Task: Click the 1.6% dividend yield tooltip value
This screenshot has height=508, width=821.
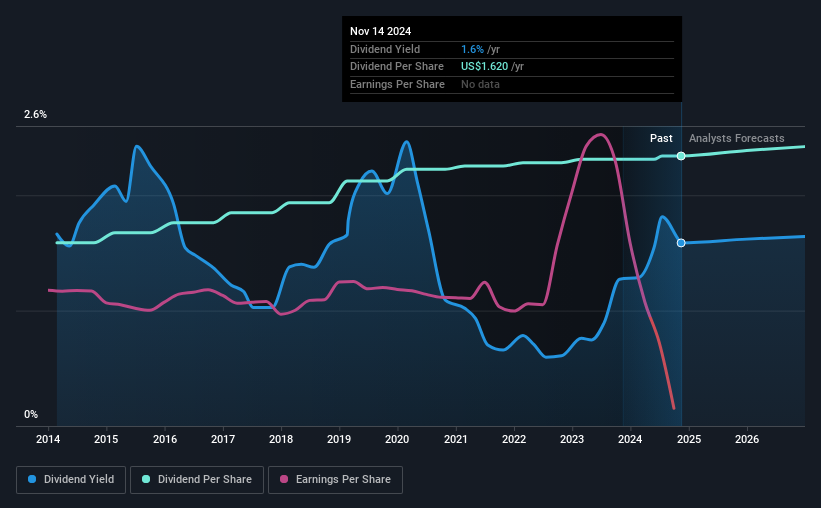Action: pos(472,49)
